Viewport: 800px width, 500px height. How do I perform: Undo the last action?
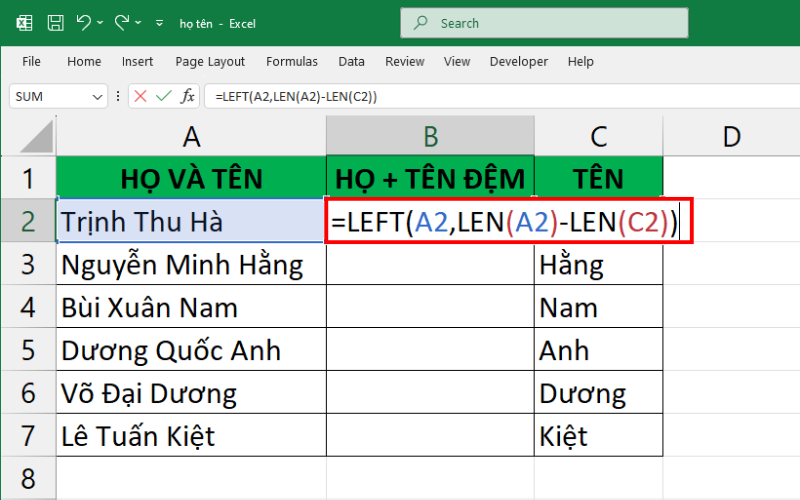click(83, 22)
